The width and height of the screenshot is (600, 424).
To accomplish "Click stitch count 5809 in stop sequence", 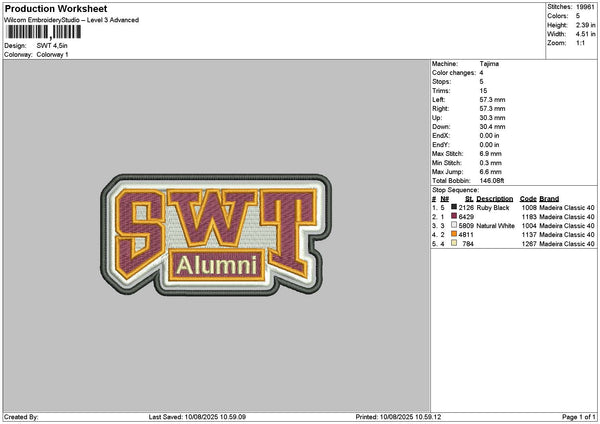I will (466, 226).
